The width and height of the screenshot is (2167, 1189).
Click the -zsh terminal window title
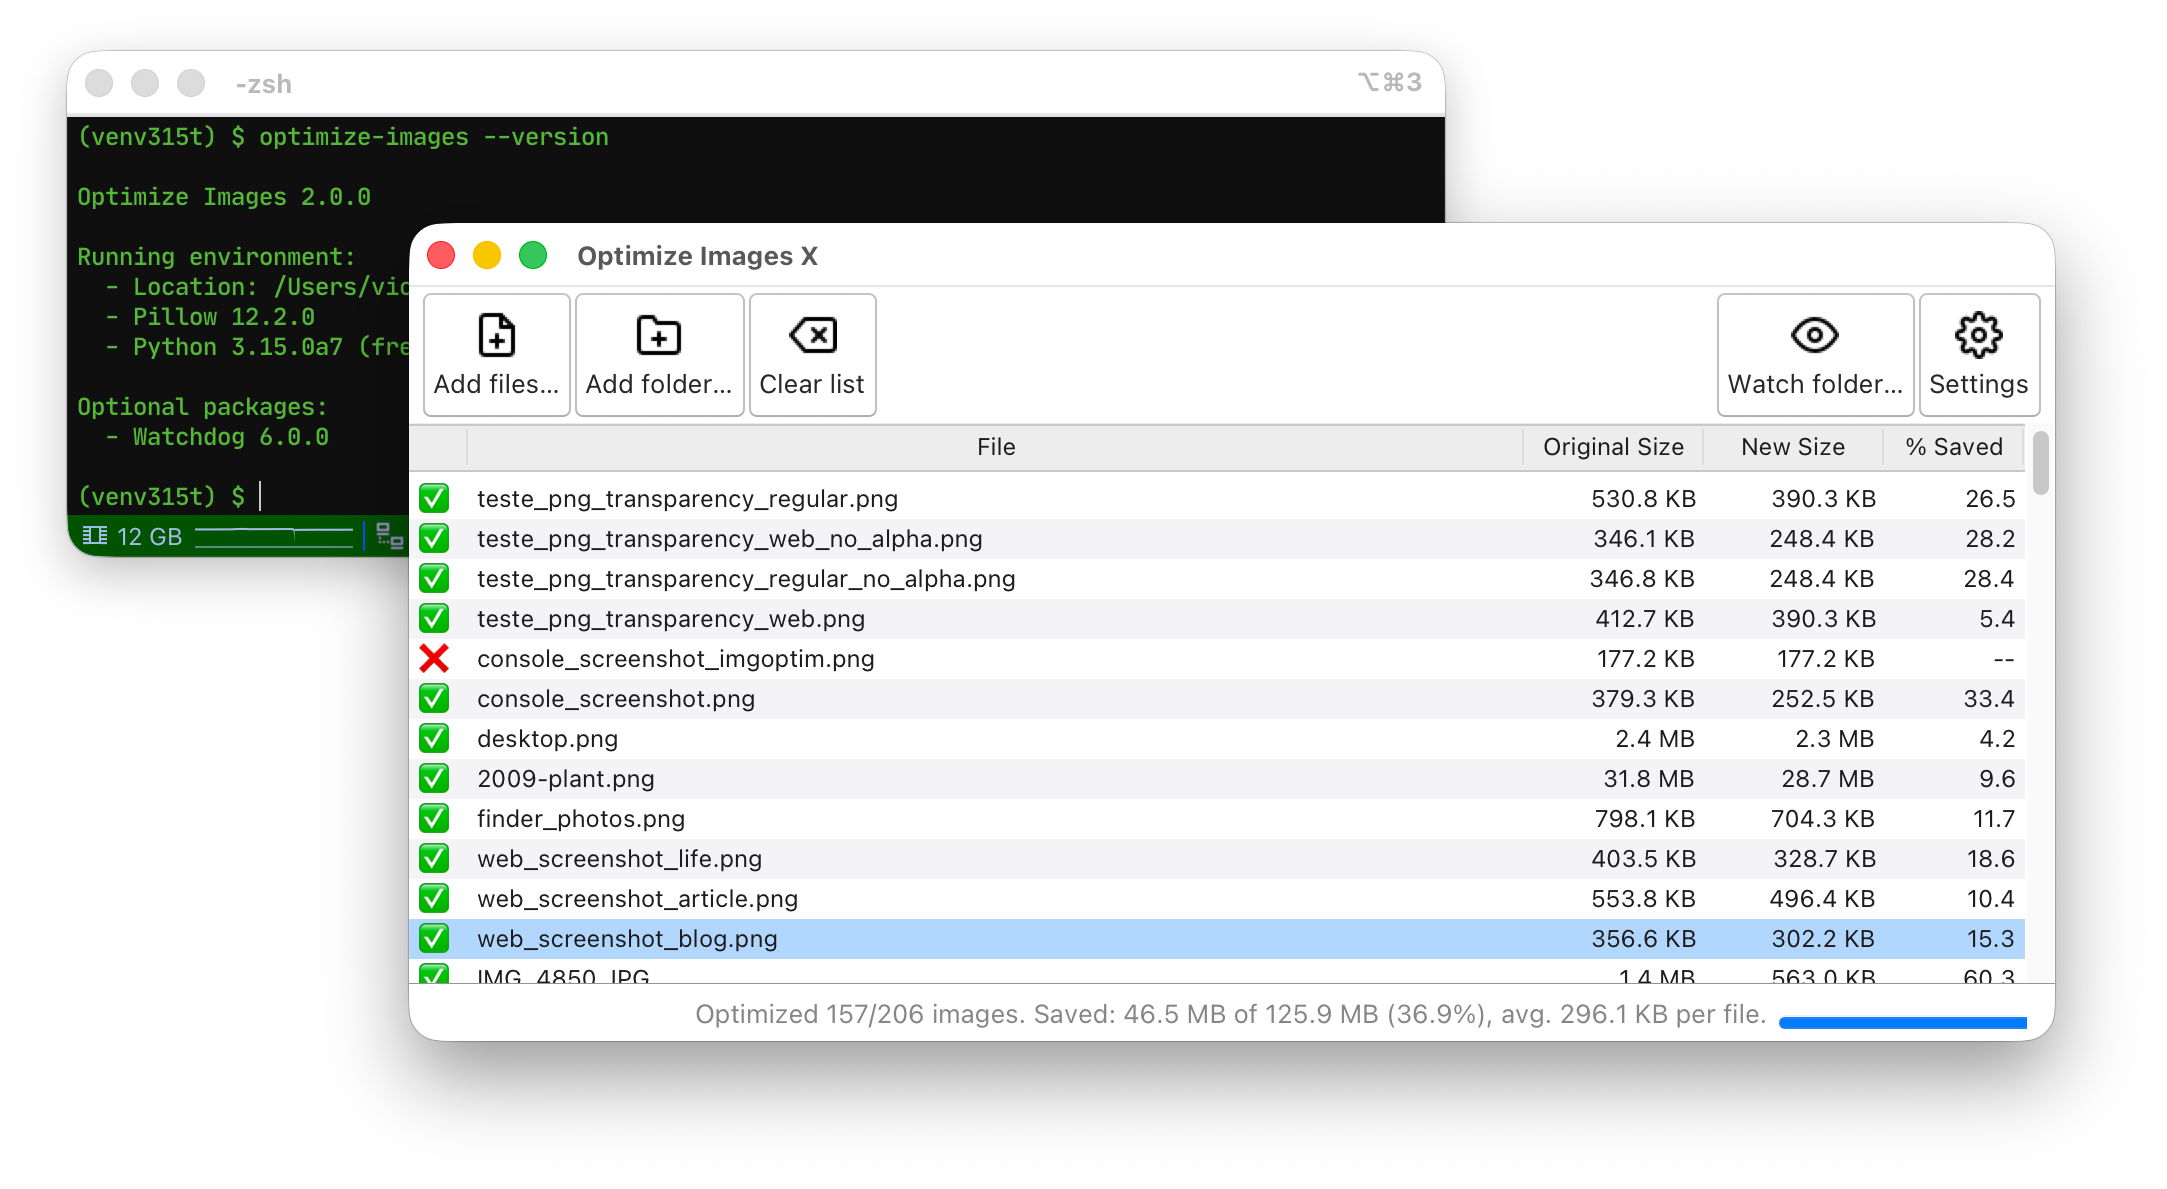(263, 84)
